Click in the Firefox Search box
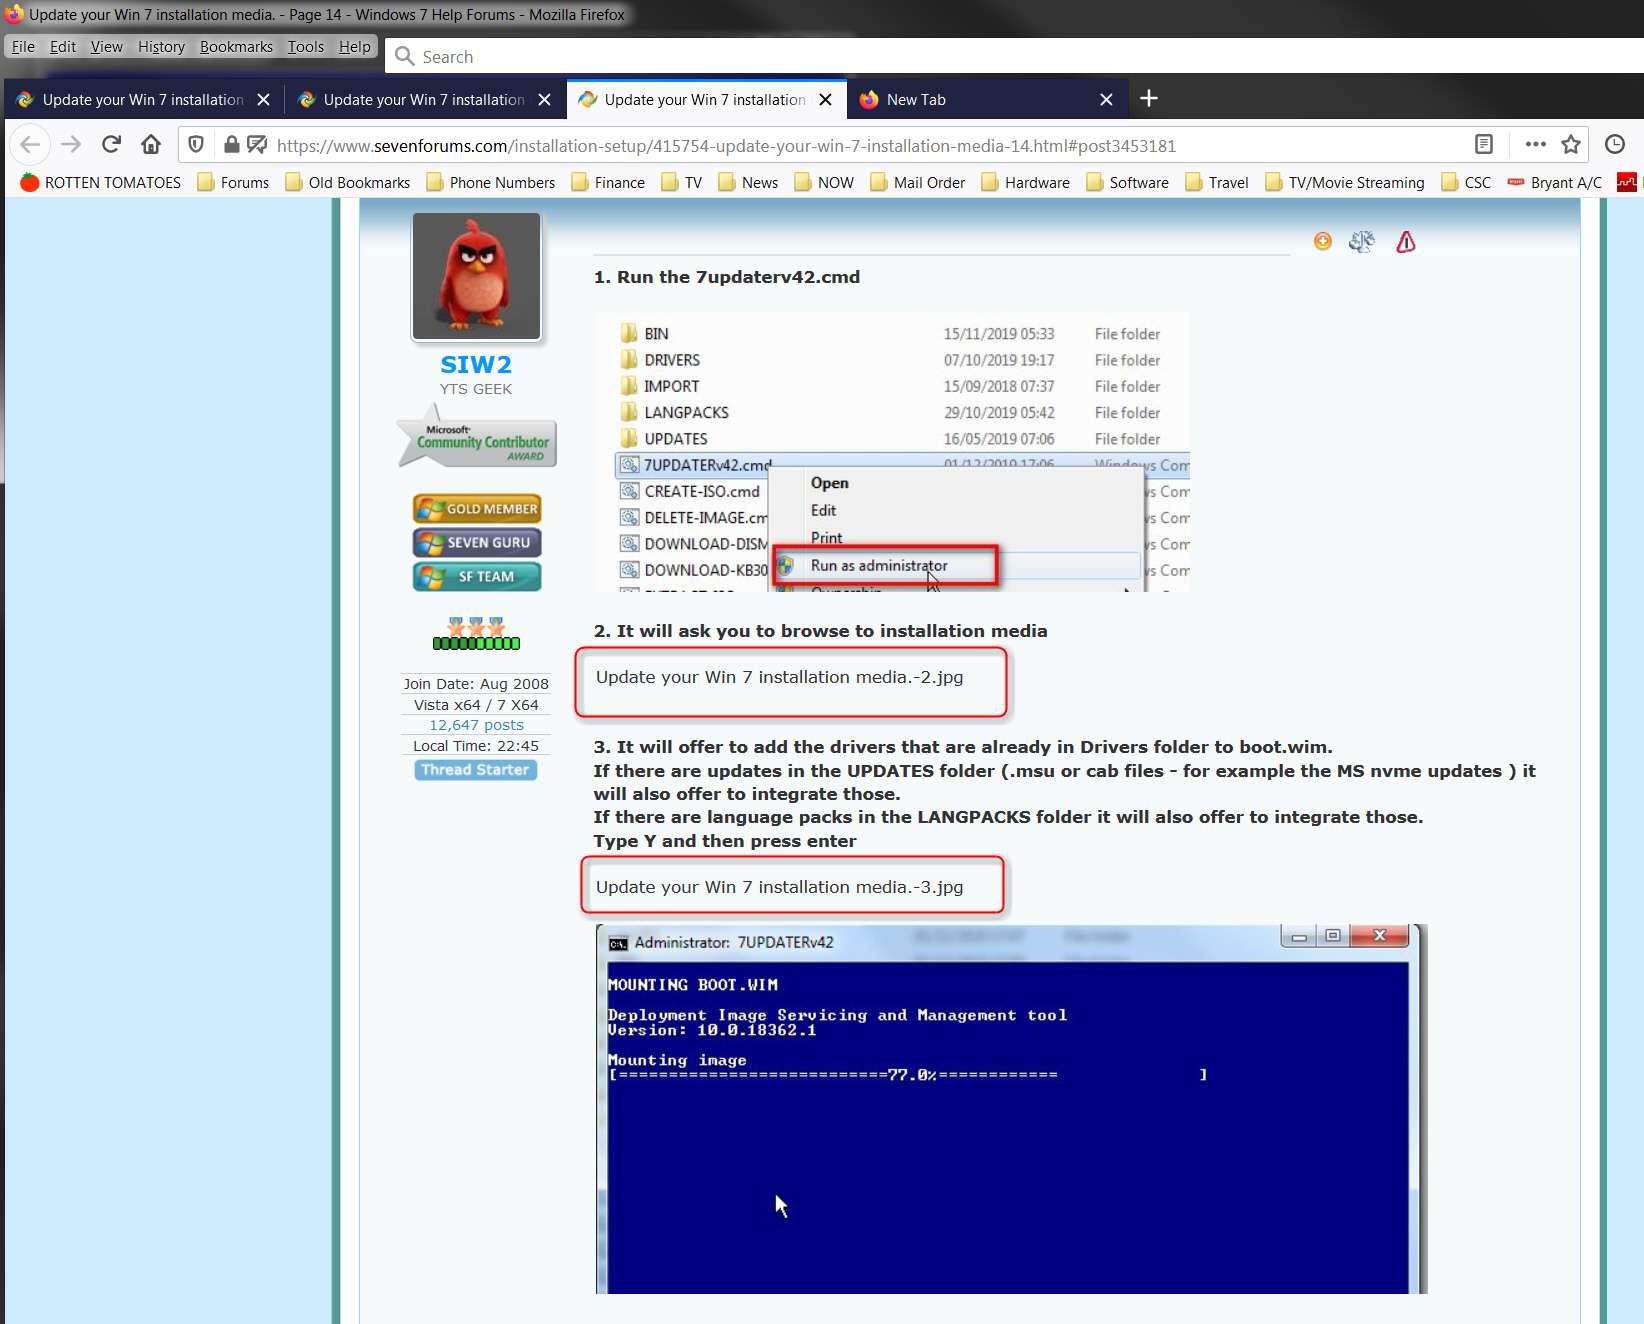Viewport: 1644px width, 1324px height. coord(1015,57)
